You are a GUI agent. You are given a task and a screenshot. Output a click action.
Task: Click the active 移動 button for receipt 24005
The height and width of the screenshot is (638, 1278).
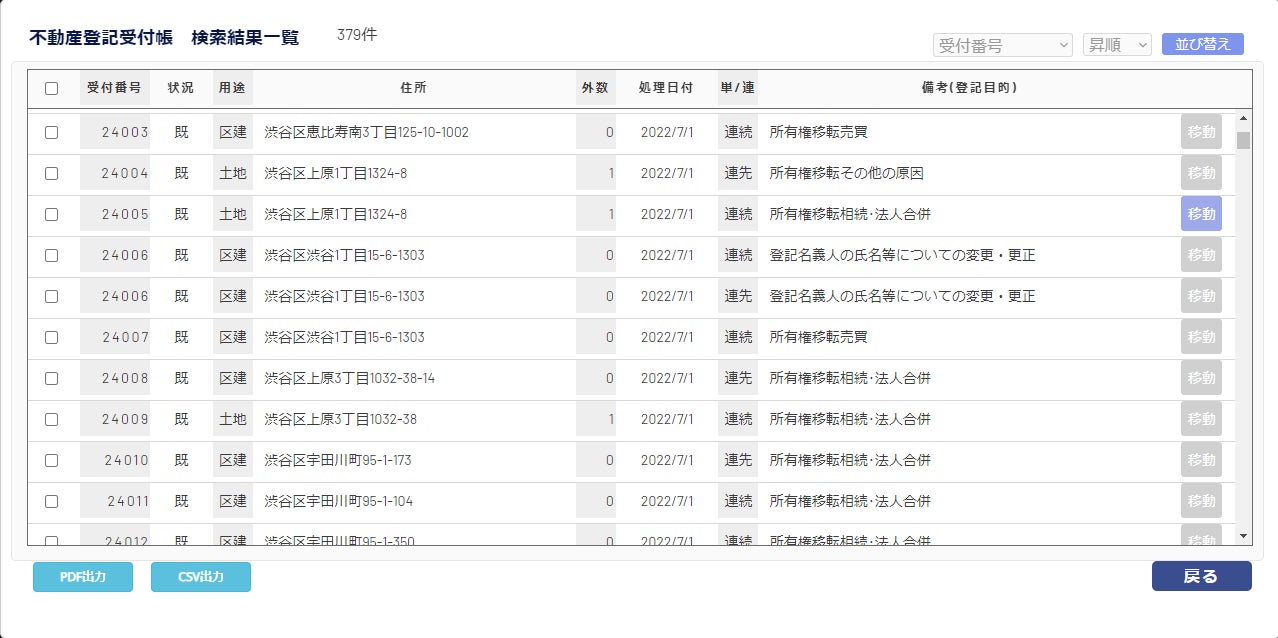pyautogui.click(x=1201, y=214)
